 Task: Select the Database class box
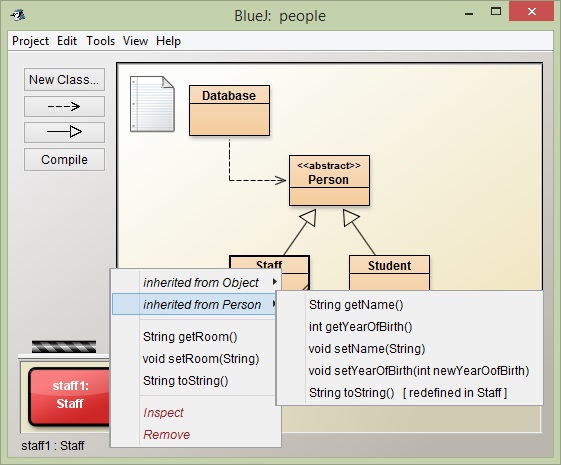point(229,111)
